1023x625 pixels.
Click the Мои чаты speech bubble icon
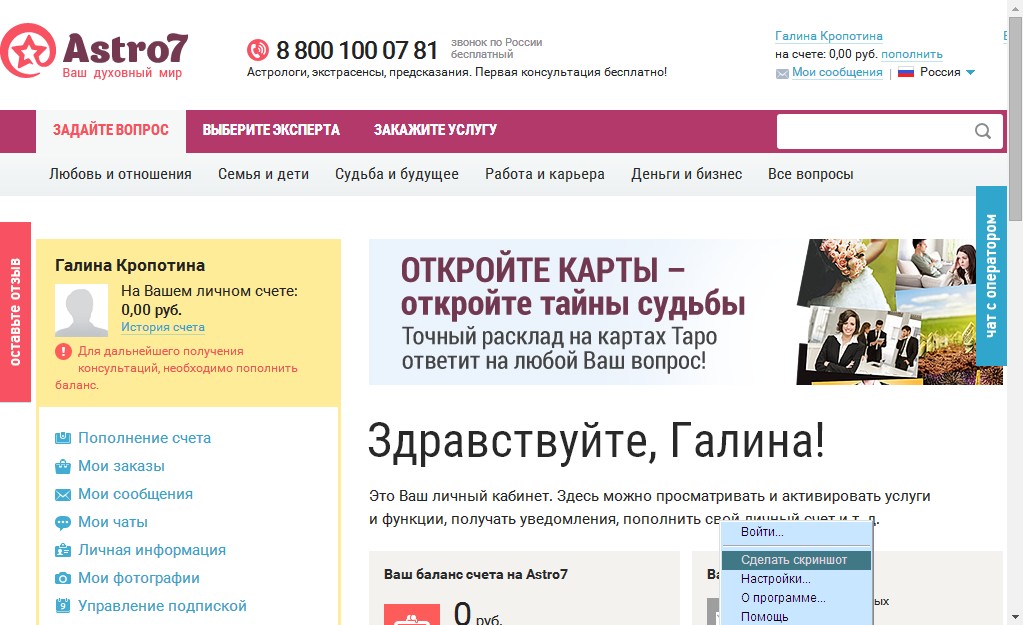pos(63,523)
